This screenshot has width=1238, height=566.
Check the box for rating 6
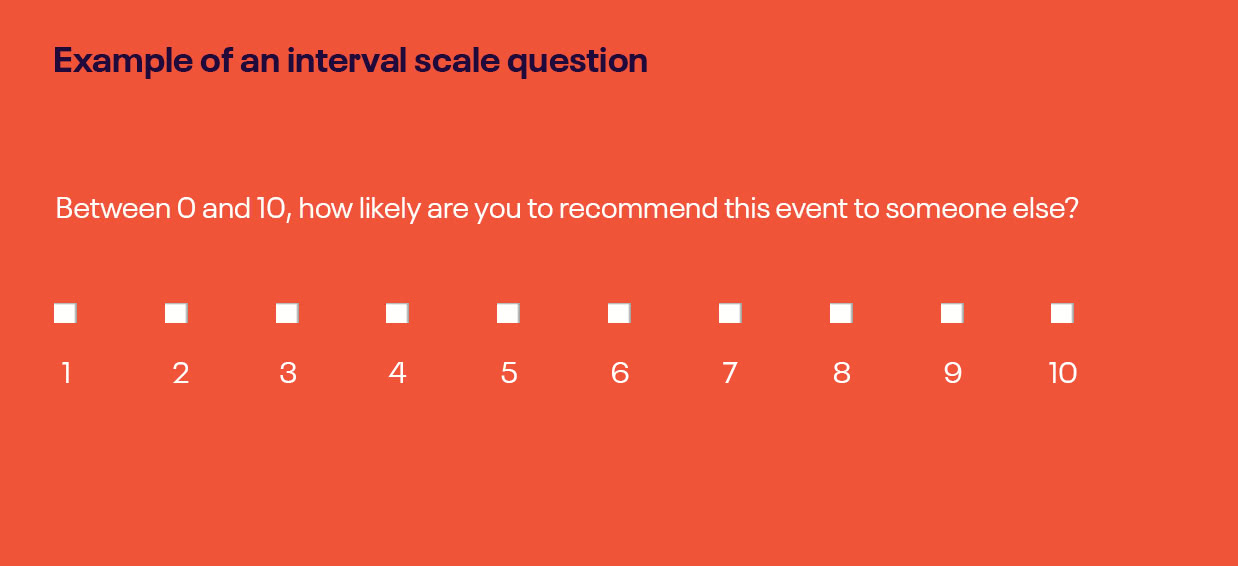click(x=619, y=313)
